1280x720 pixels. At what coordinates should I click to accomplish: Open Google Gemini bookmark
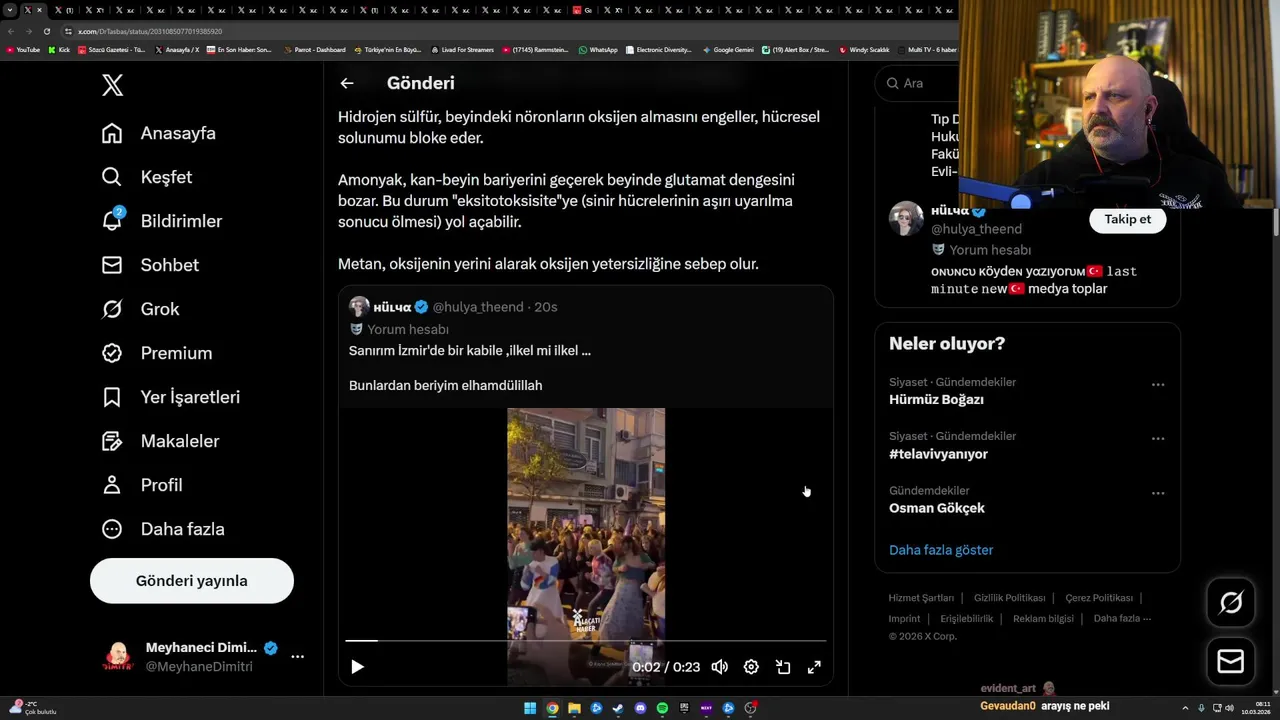(728, 50)
